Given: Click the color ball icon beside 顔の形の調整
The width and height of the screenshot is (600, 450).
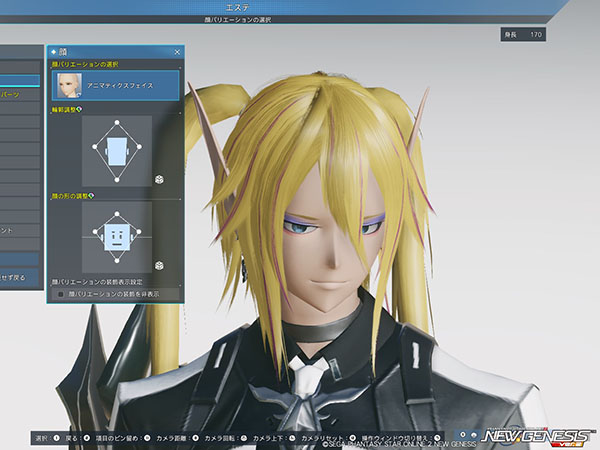Looking at the screenshot, I should [91, 196].
